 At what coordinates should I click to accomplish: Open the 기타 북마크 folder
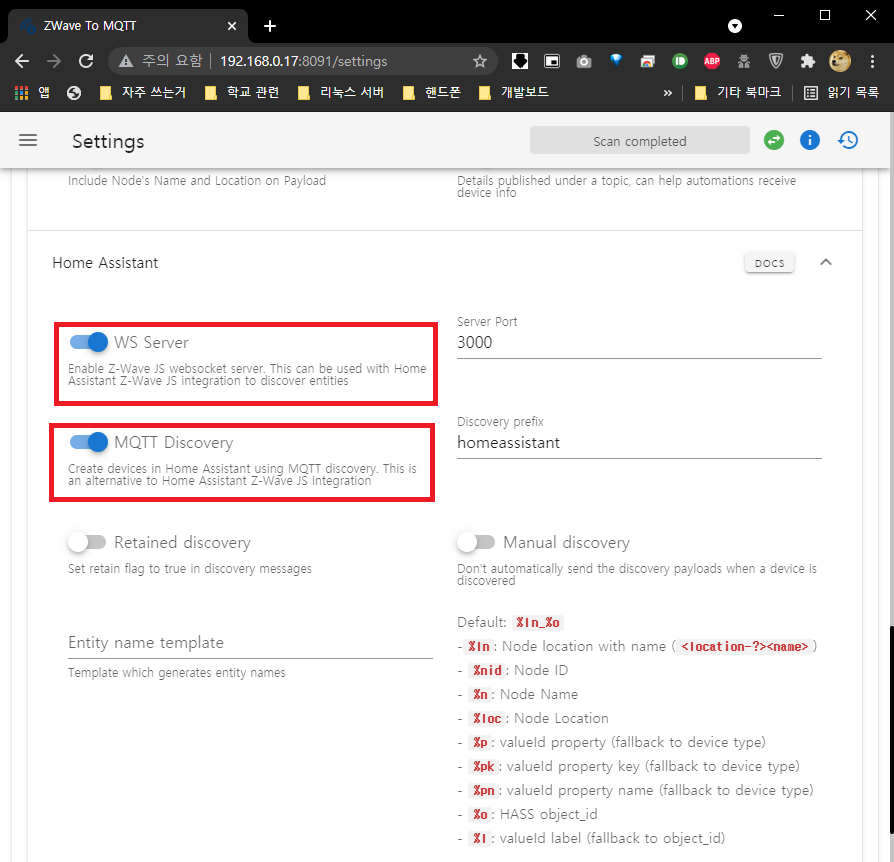click(738, 92)
